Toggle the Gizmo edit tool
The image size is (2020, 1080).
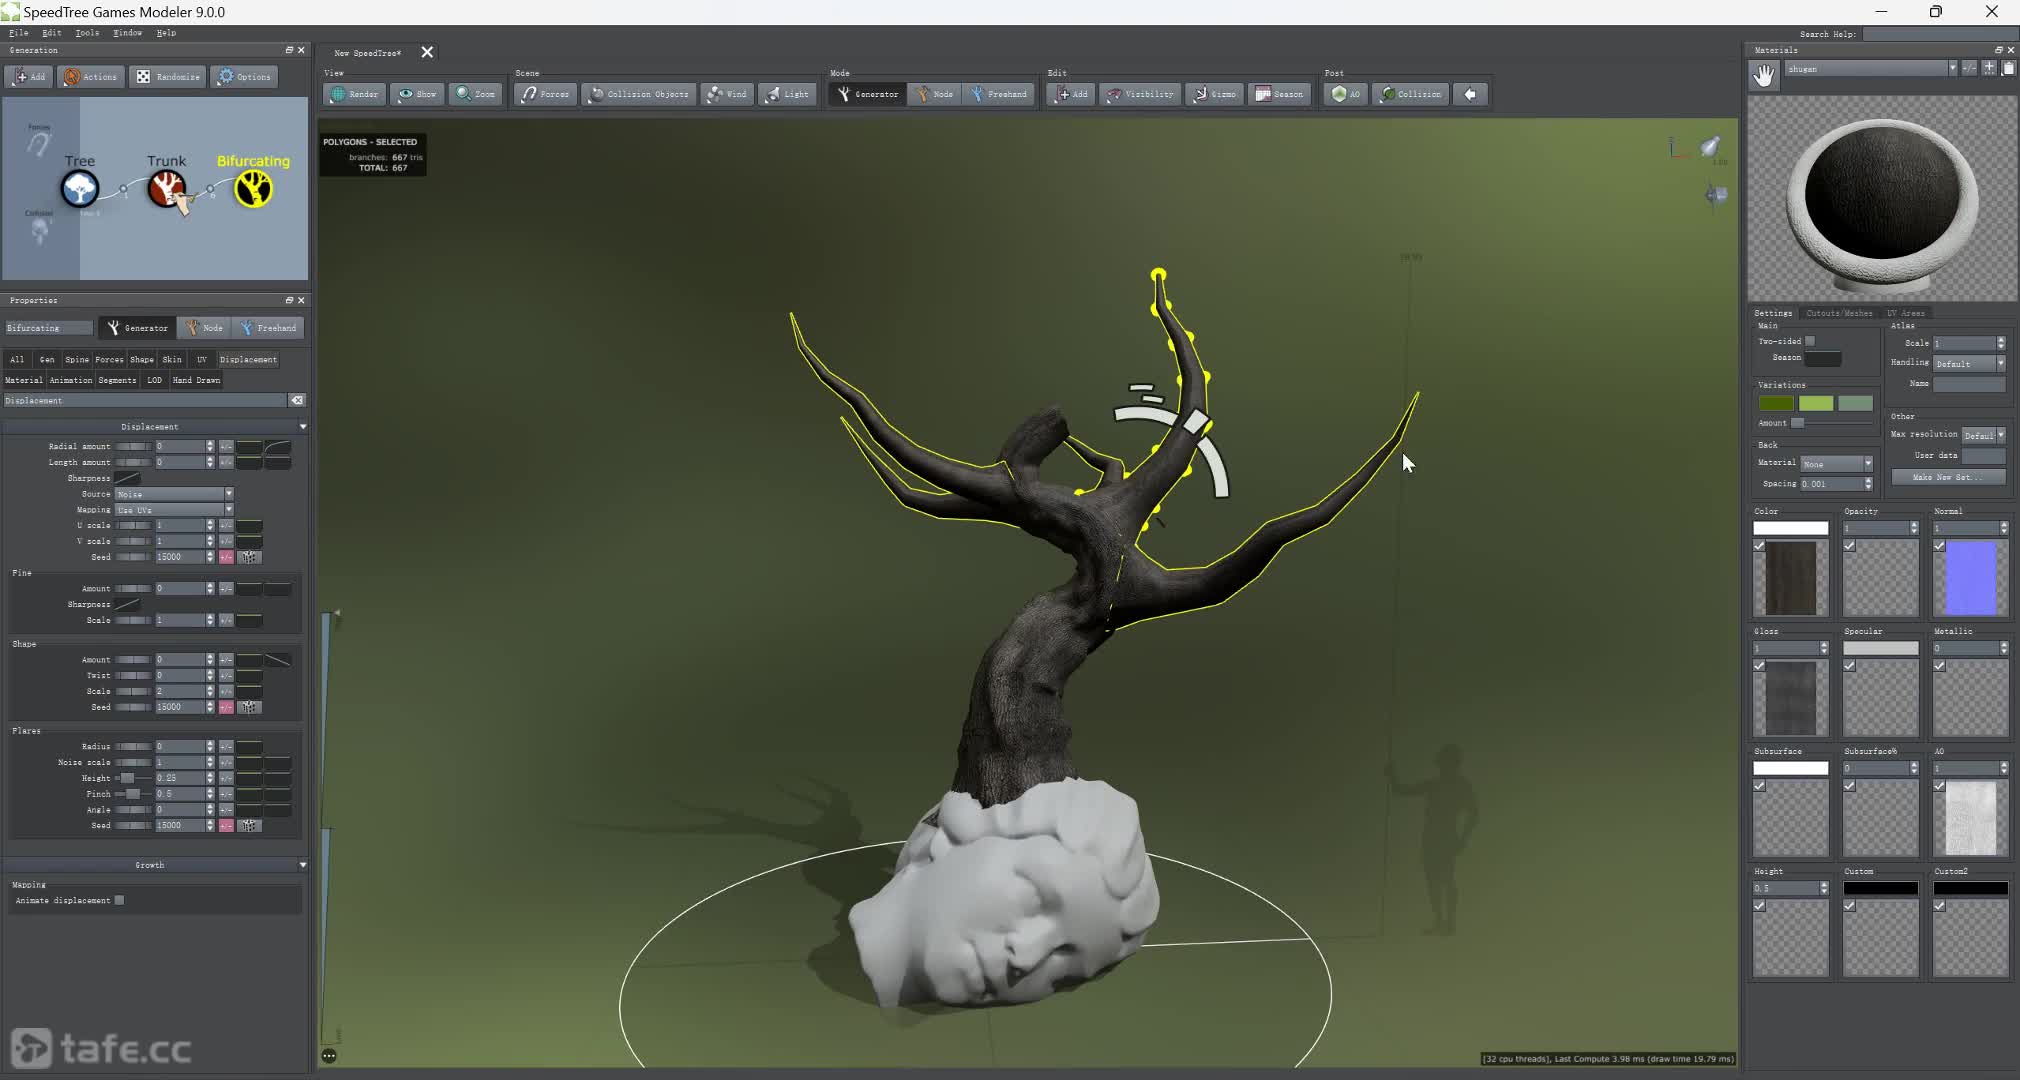point(1214,94)
